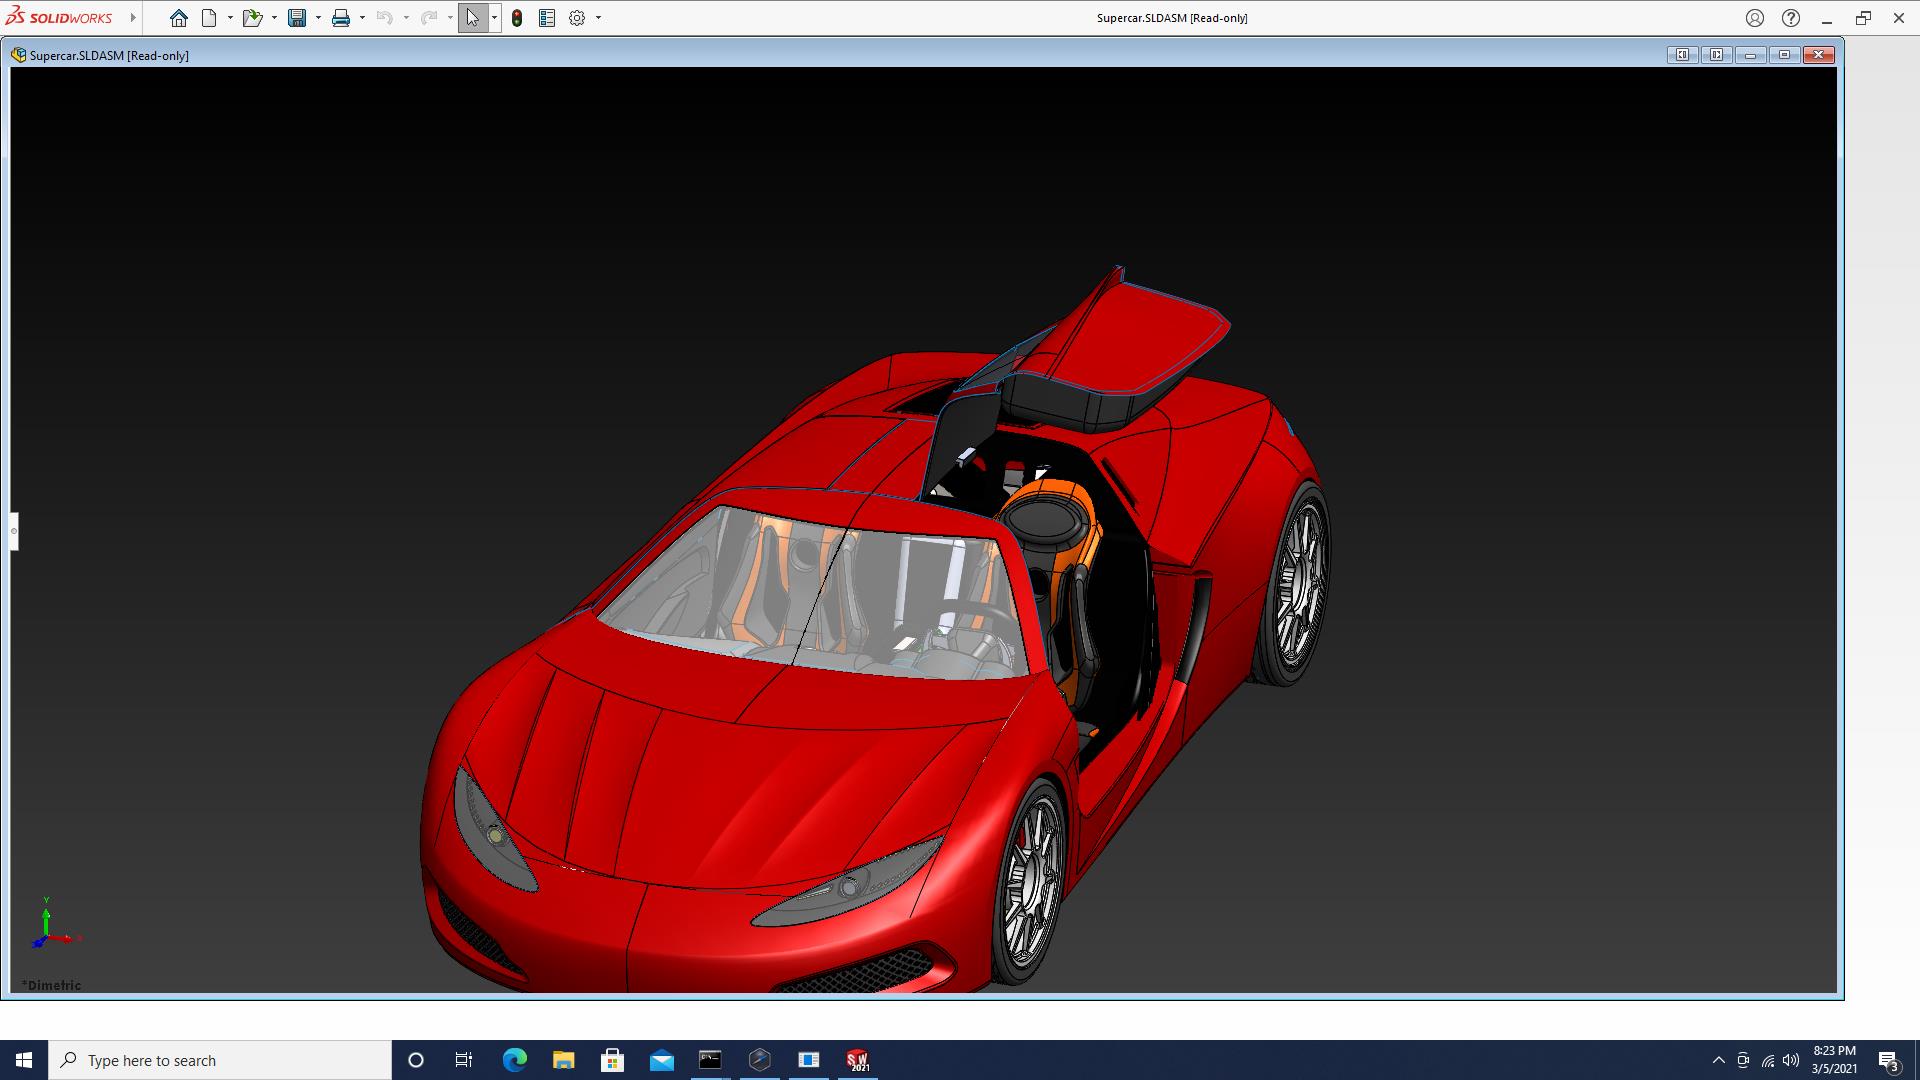Screen dimensions: 1920x1080
Task: Expand the SOLIDWORKS menu flyout arrow
Action: (x=133, y=18)
